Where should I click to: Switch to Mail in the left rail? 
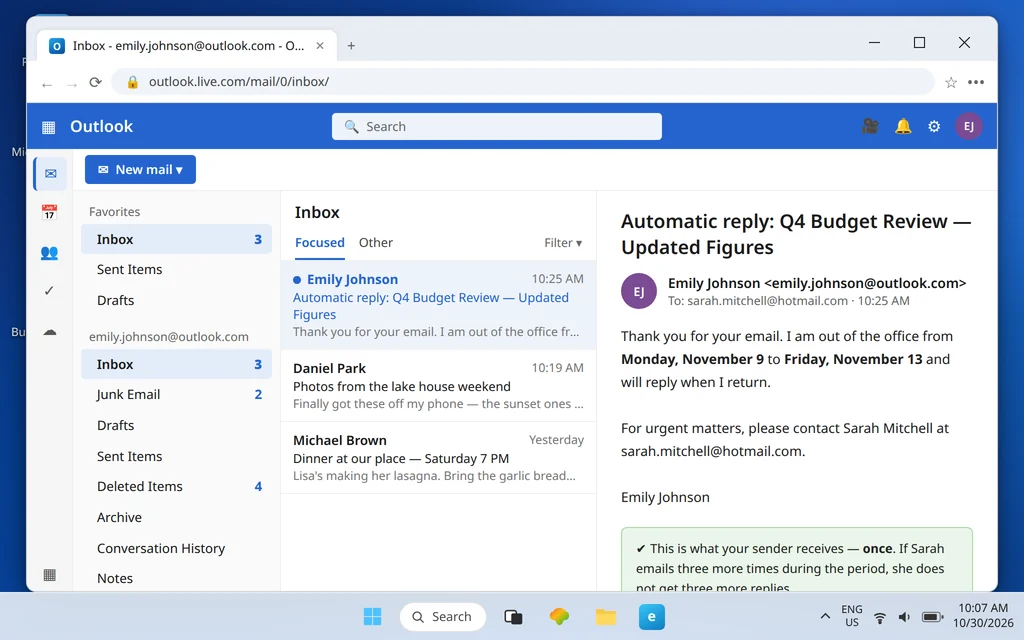(x=50, y=174)
